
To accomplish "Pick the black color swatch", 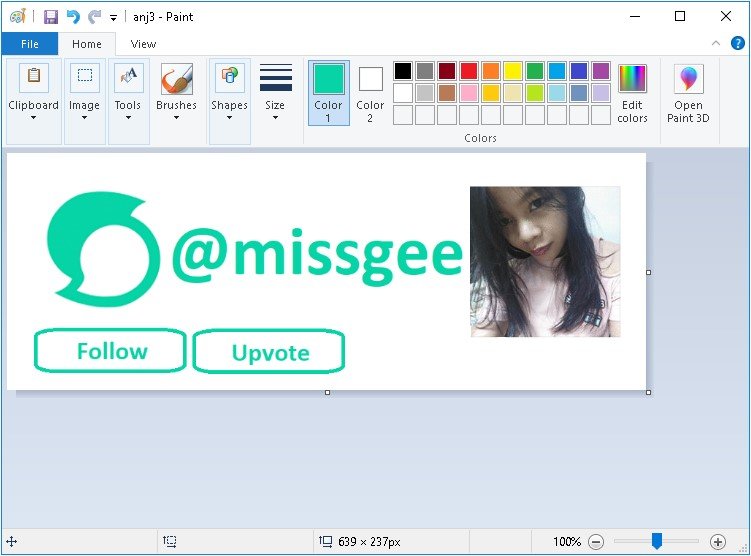I will [403, 71].
